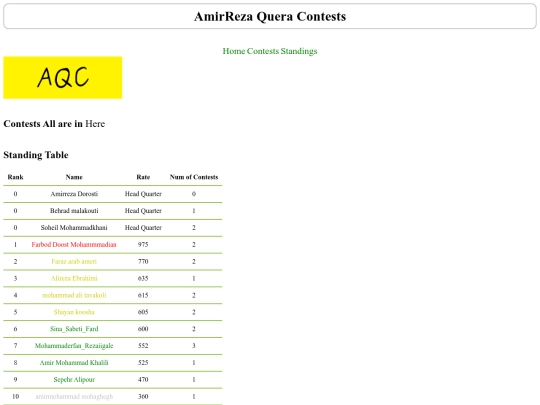Click the Name column header
The width and height of the screenshot is (540, 405).
tap(74, 177)
